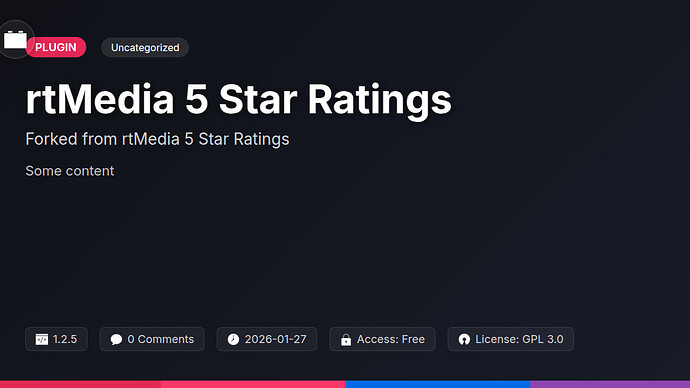Click the 'Forked from rtMedia 5 Star Ratings' subtitle
Screen dimensions: 690x388
(x=157, y=139)
